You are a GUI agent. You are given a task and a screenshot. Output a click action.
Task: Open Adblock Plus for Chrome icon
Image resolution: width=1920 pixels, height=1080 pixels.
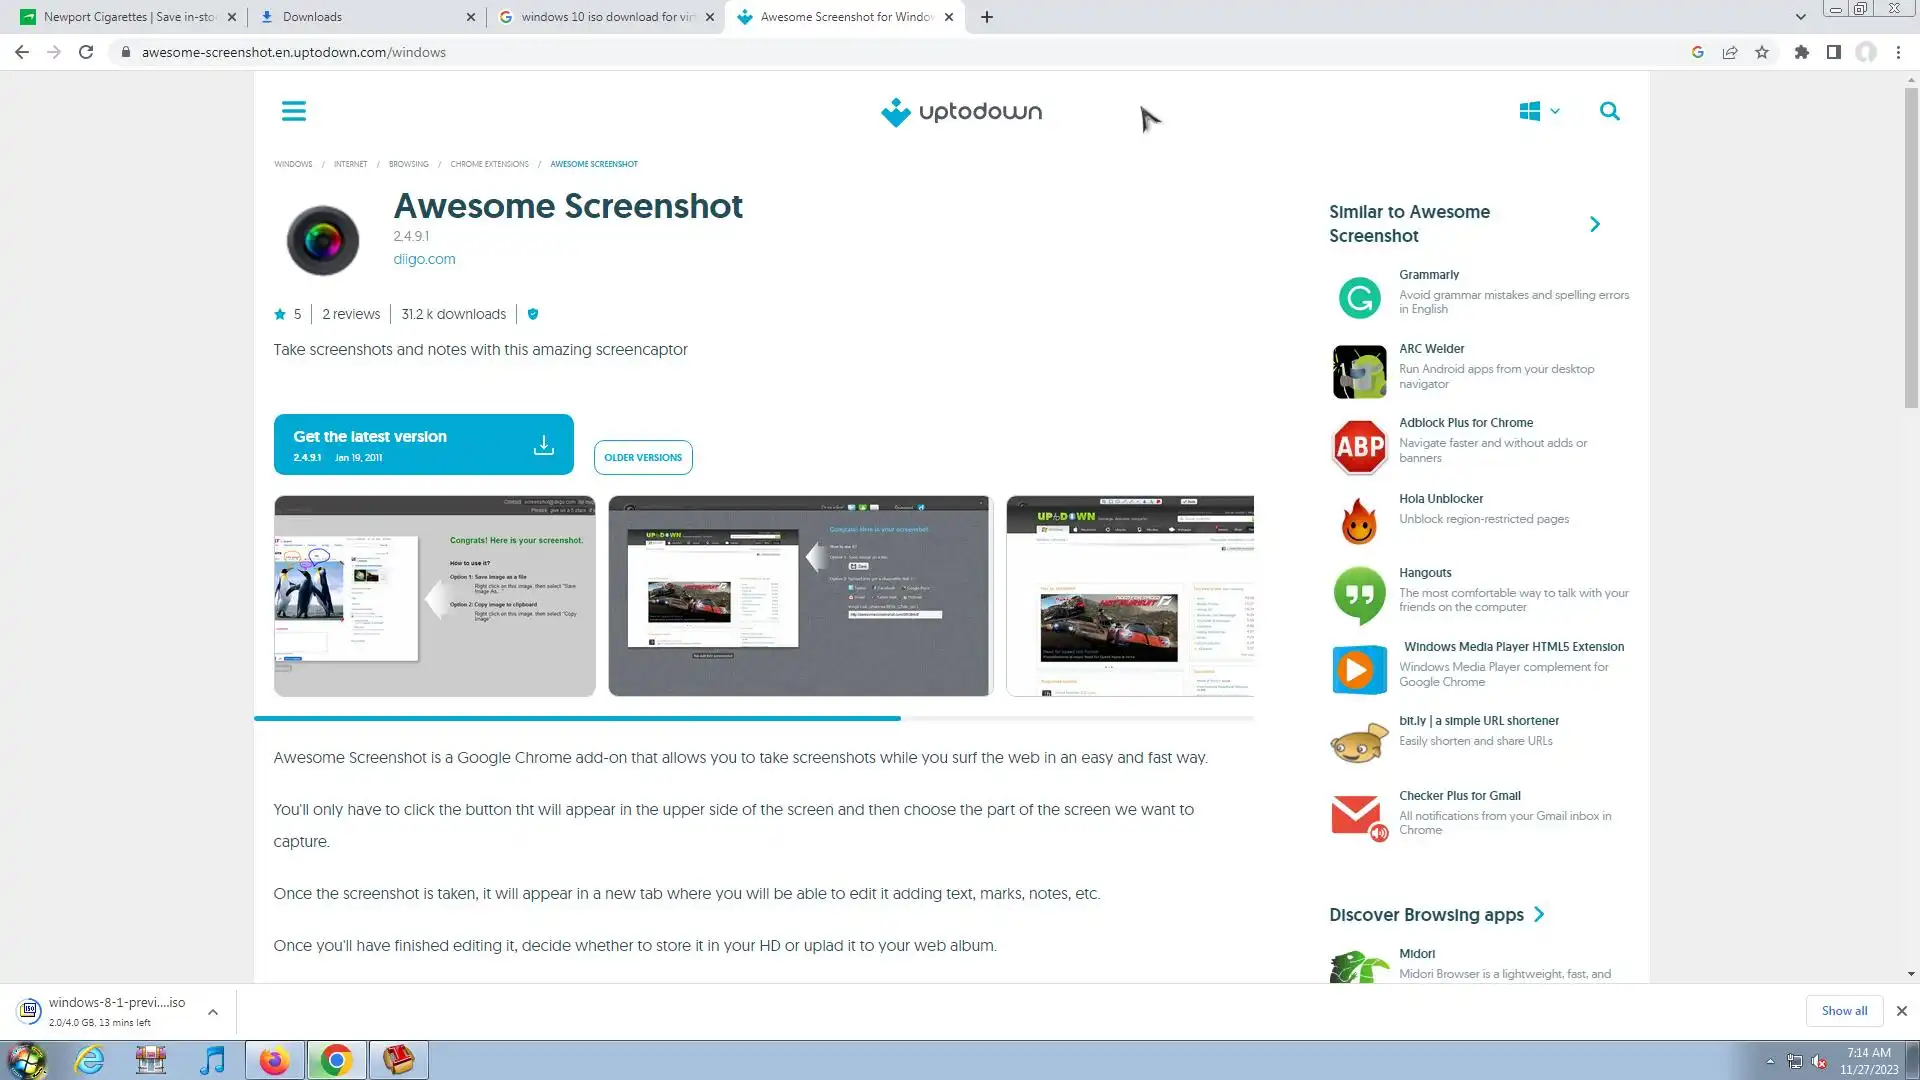tap(1359, 446)
